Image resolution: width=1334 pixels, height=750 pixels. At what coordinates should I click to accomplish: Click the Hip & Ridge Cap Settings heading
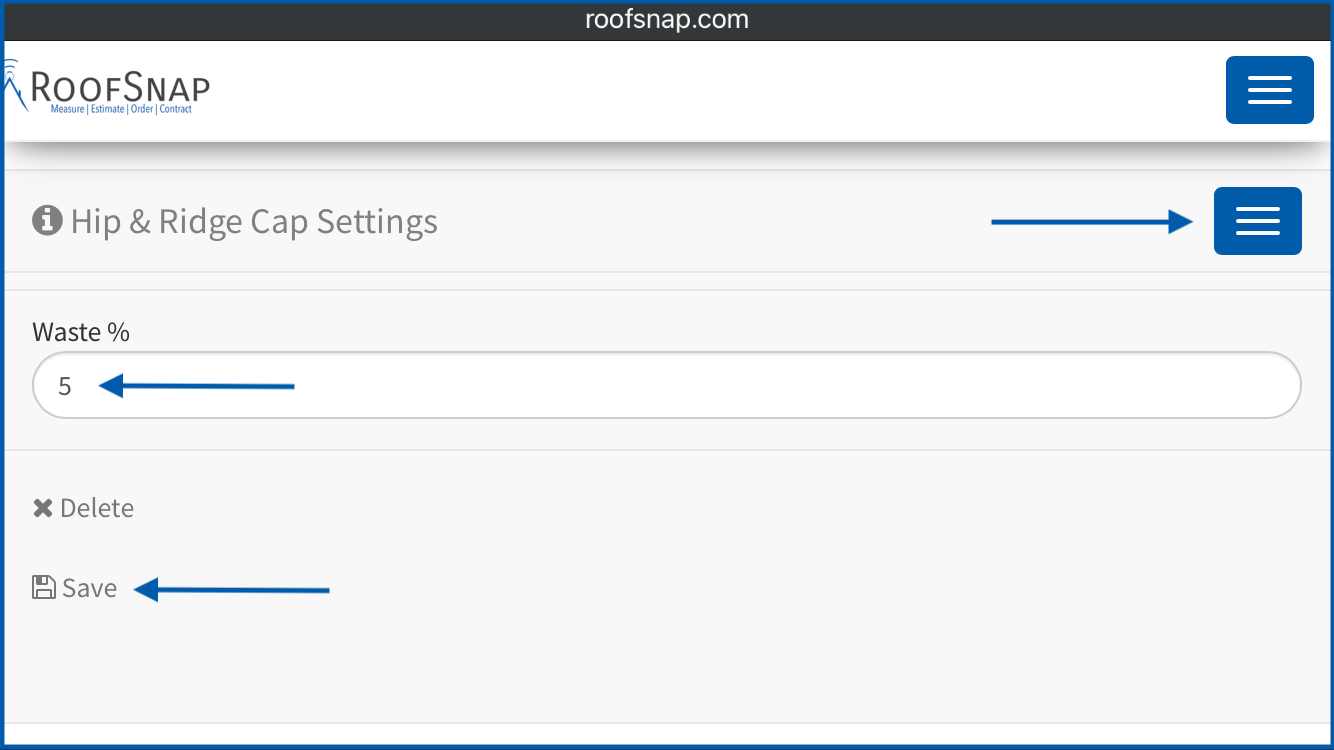[x=254, y=221]
